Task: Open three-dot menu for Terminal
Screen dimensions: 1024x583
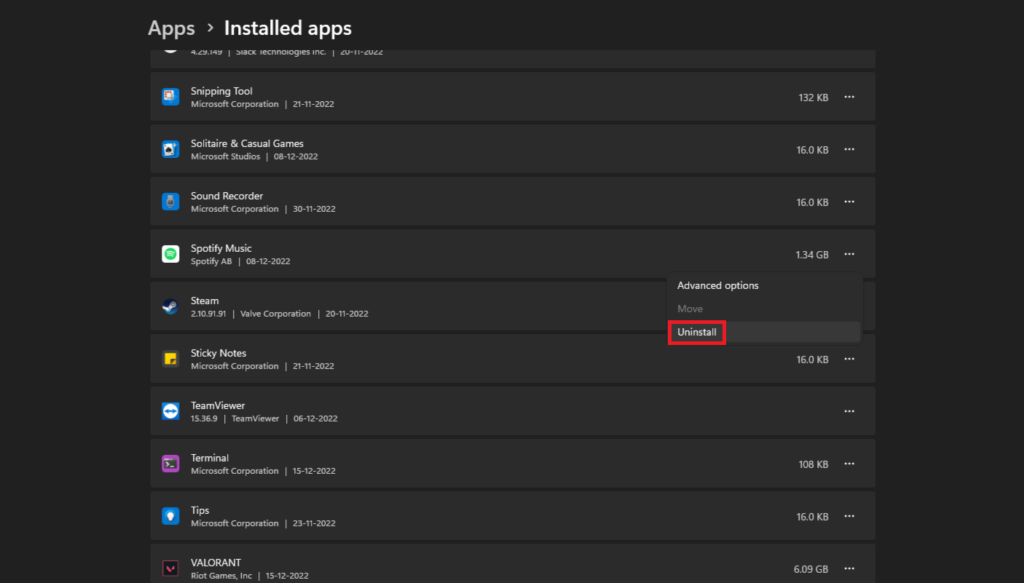Action: [x=849, y=464]
